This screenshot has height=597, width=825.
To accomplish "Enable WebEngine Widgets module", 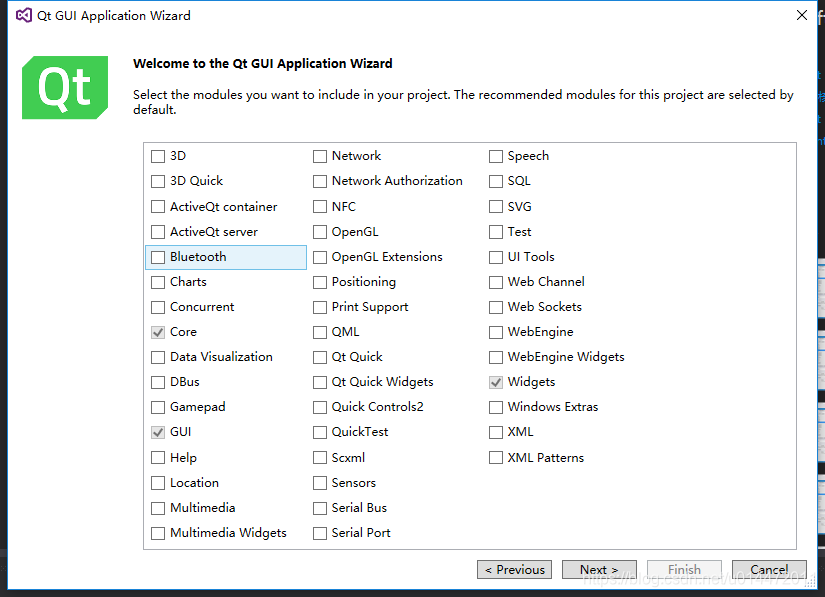I will click(x=496, y=358).
